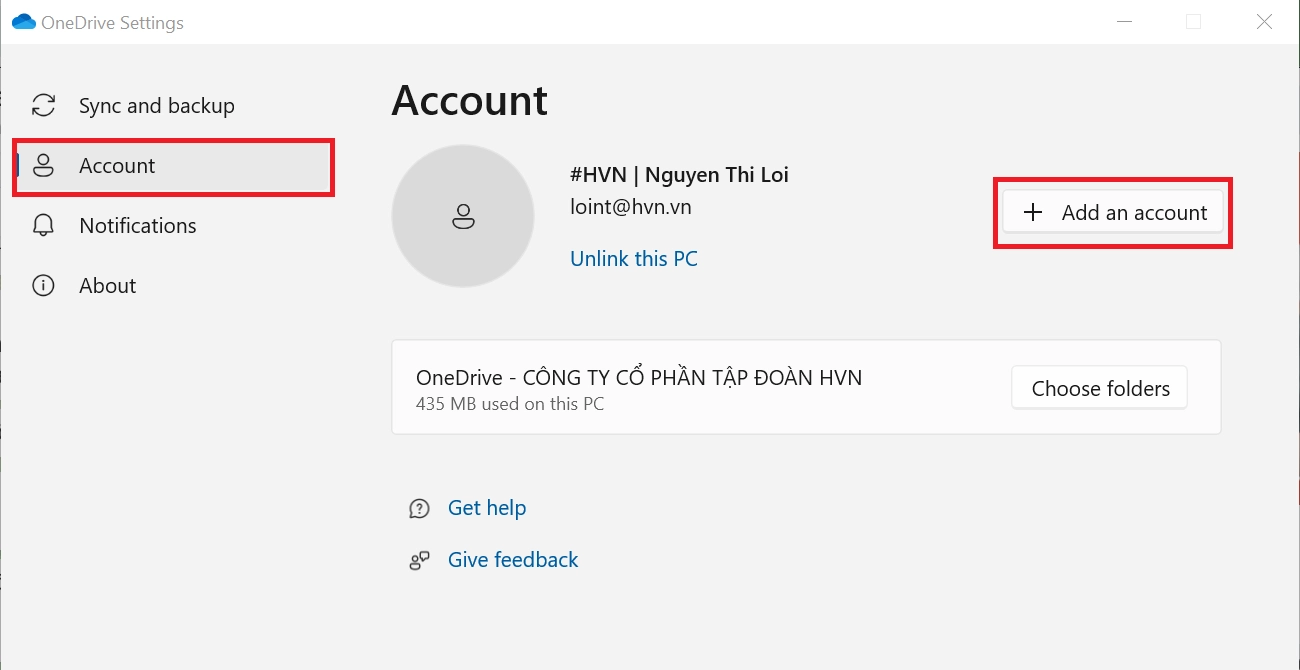This screenshot has height=670, width=1300.
Task: Click the Account person icon in sidebar
Action: pos(43,166)
